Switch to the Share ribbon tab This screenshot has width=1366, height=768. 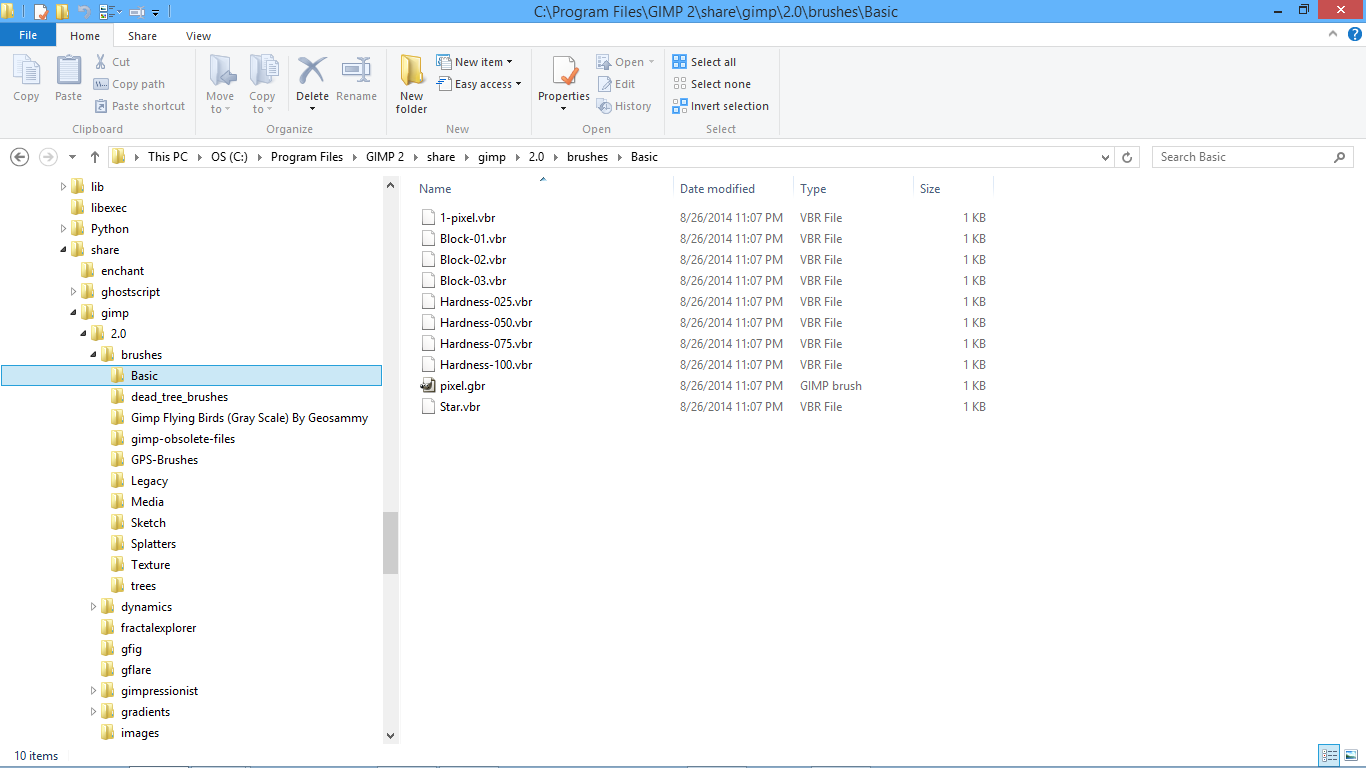tap(142, 36)
